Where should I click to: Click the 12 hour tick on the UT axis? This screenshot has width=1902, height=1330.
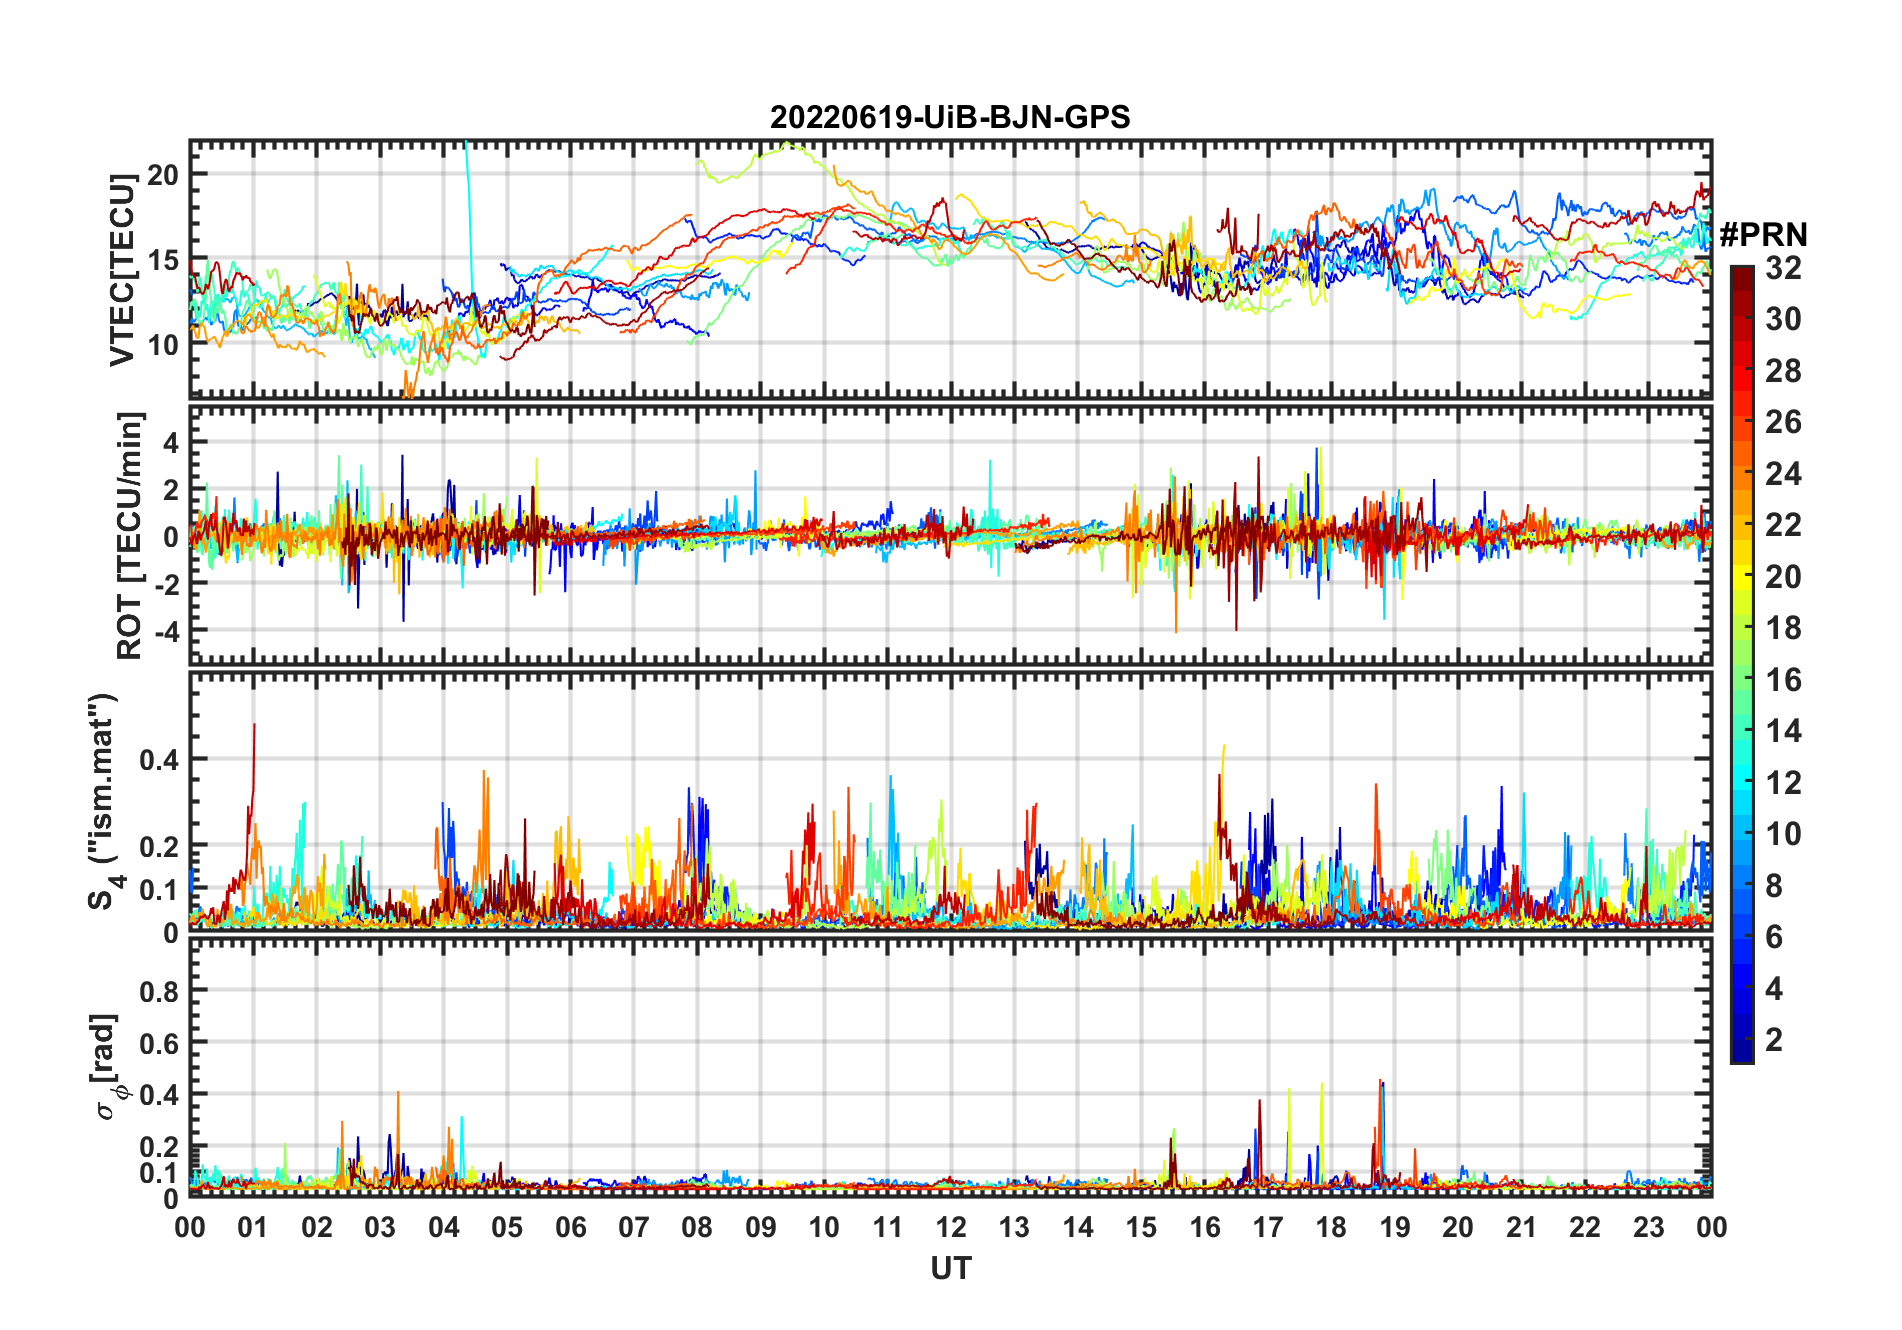[950, 1227]
